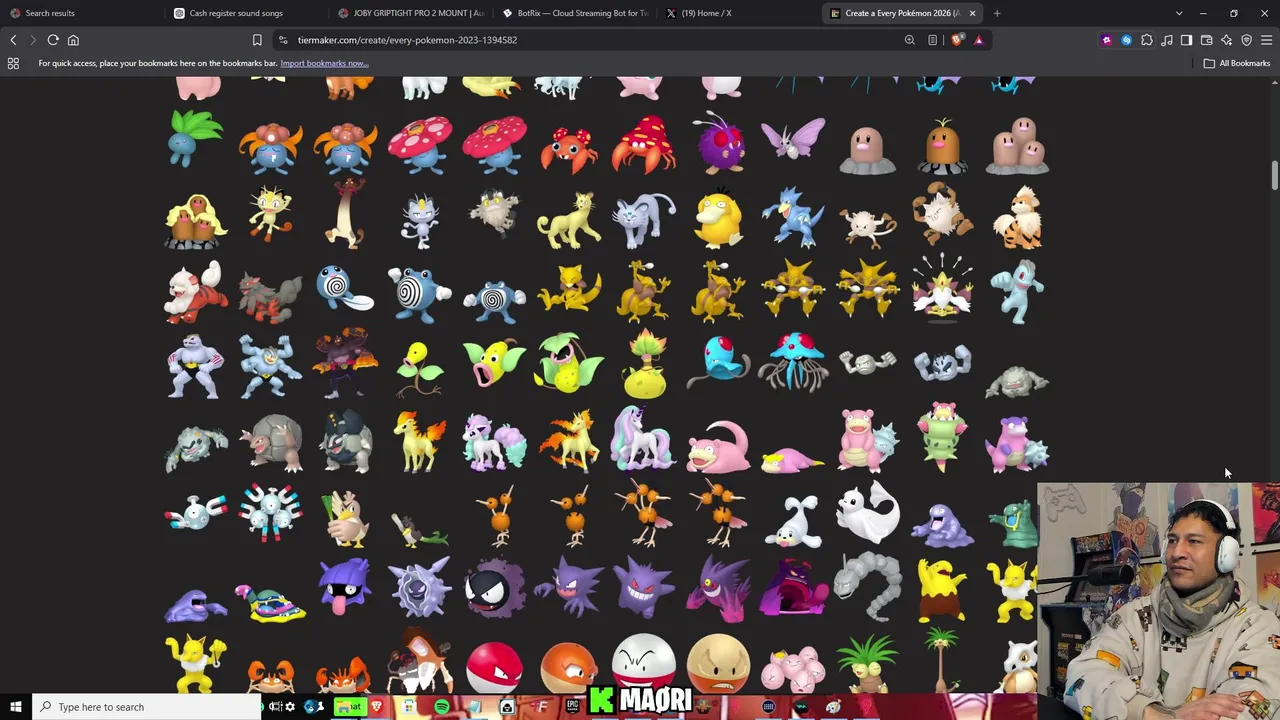
Task: Select the Abra image
Action: pyautogui.click(x=569, y=289)
